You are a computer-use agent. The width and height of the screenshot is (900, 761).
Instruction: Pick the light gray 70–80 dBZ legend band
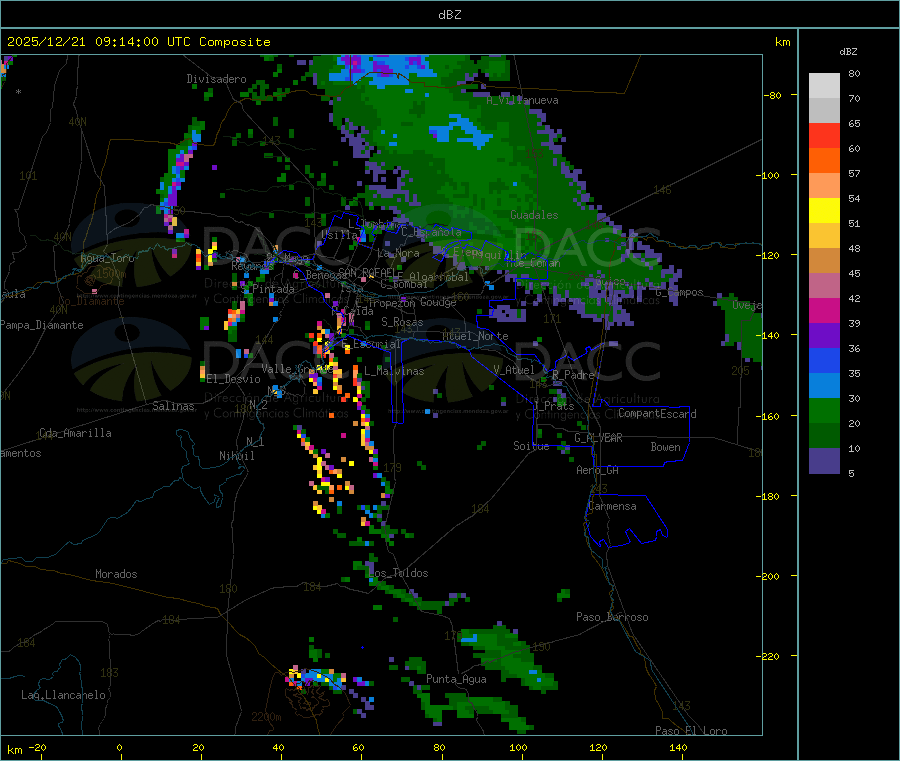[x=824, y=86]
